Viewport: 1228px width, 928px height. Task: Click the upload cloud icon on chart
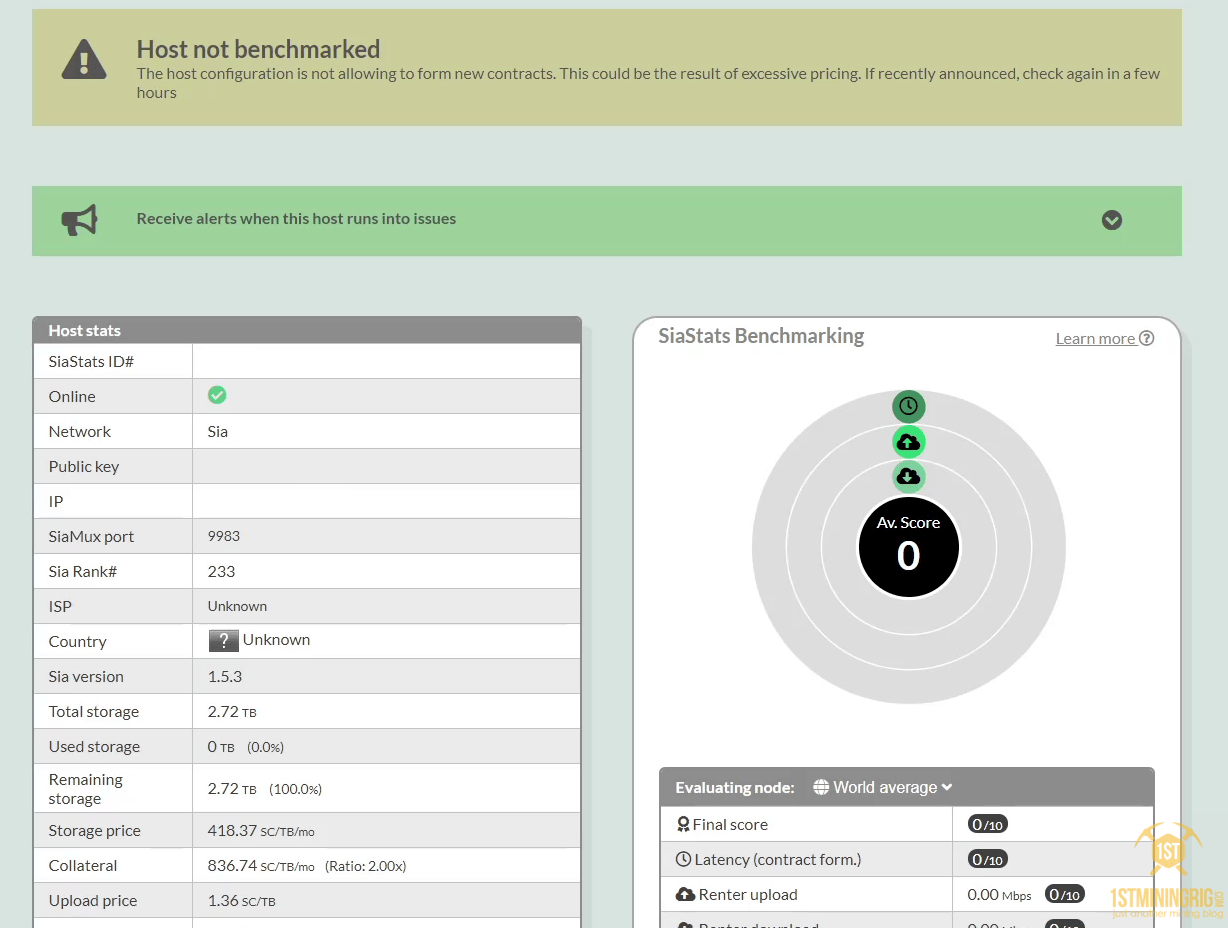tap(908, 441)
